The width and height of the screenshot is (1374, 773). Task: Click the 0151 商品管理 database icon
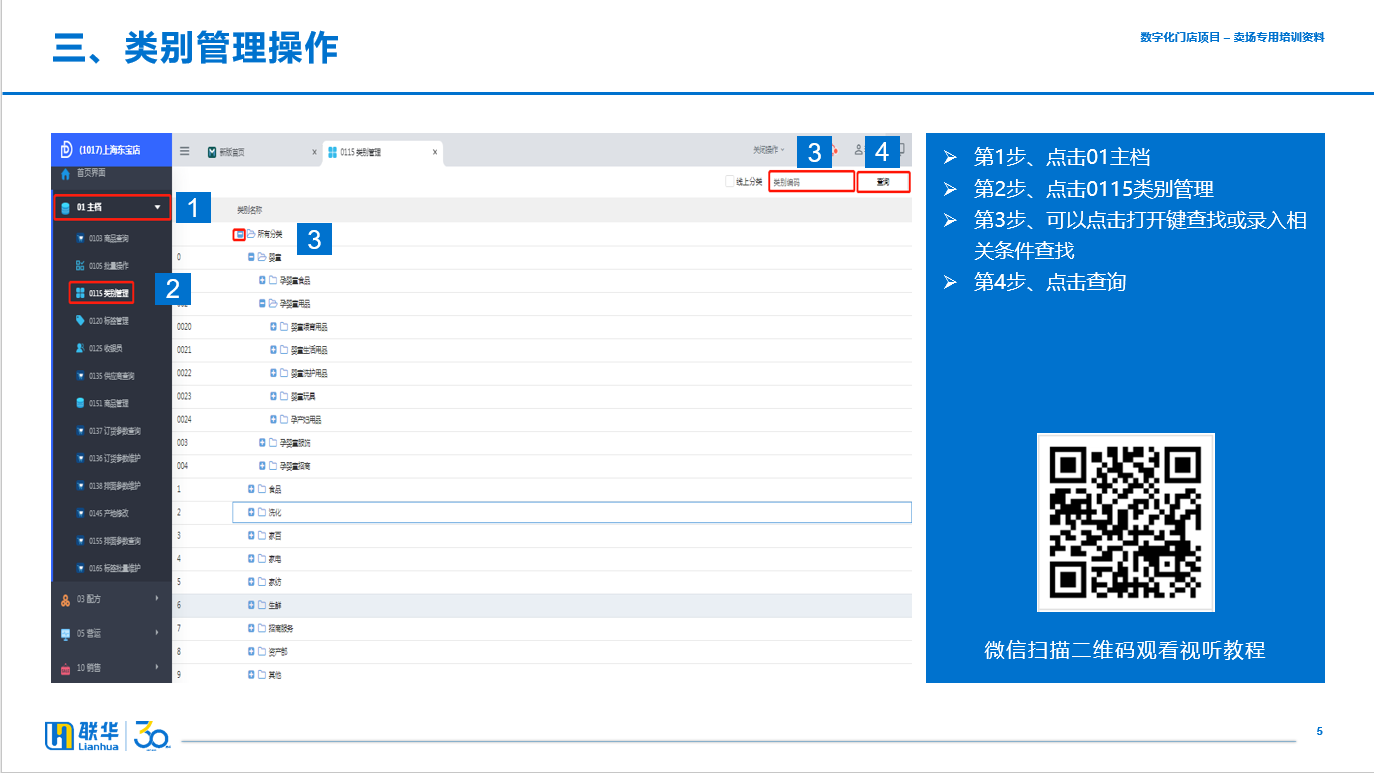click(x=80, y=403)
